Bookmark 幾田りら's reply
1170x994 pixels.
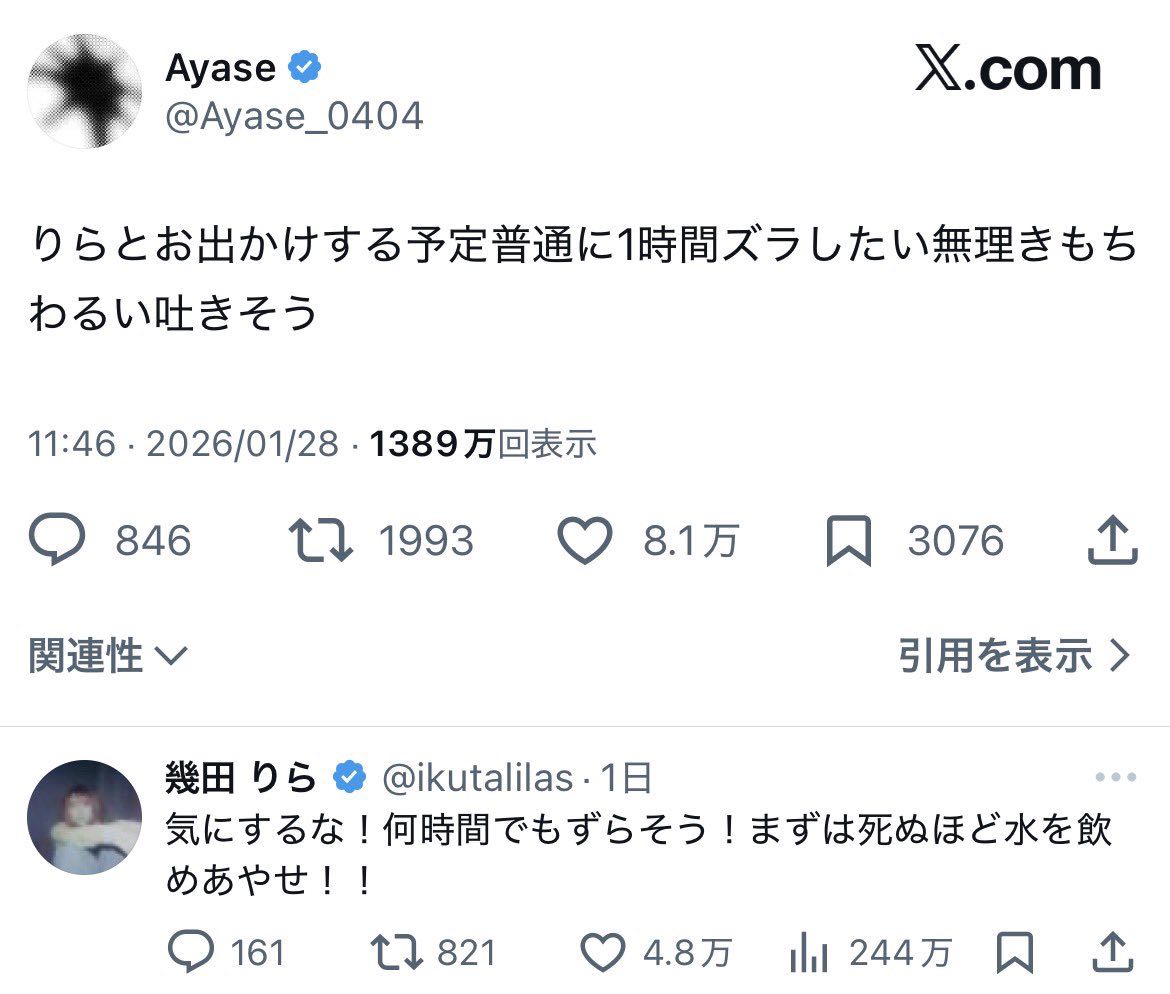point(1016,953)
